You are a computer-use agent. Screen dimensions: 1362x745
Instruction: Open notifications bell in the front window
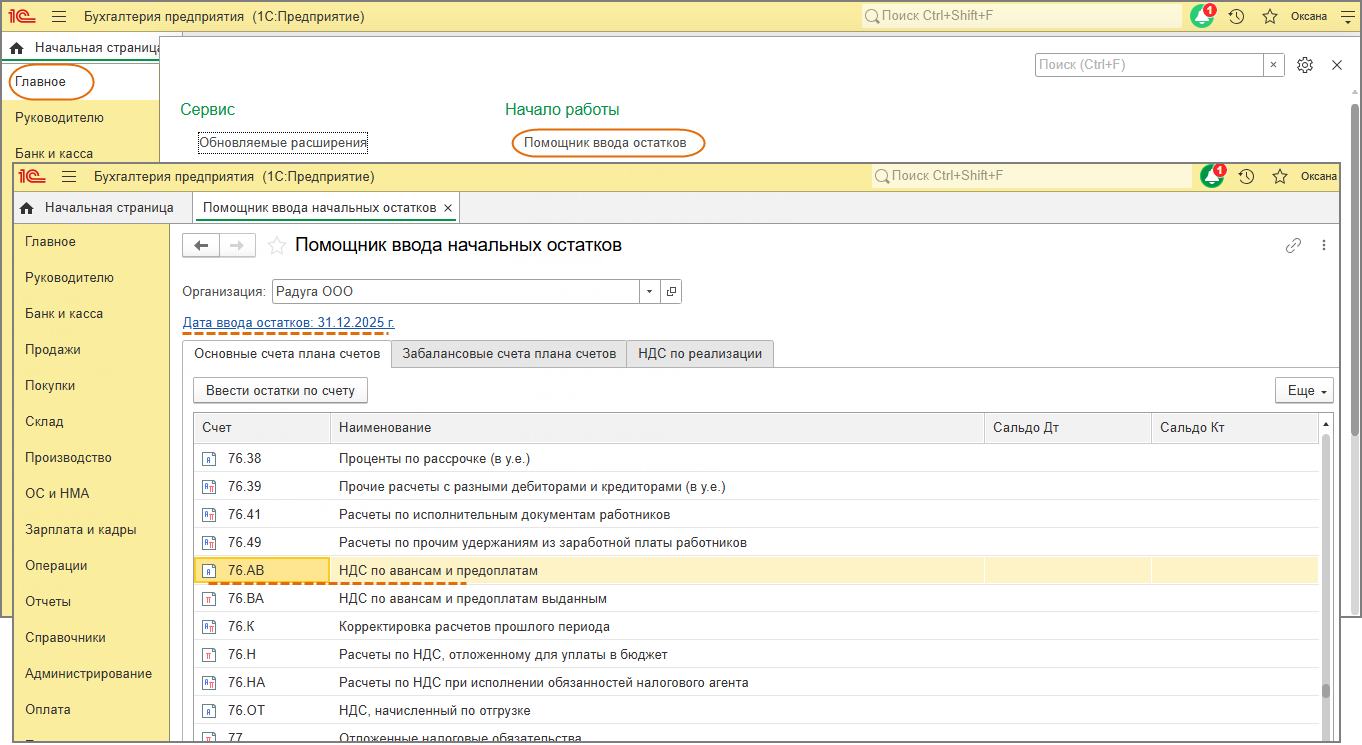(x=1212, y=176)
